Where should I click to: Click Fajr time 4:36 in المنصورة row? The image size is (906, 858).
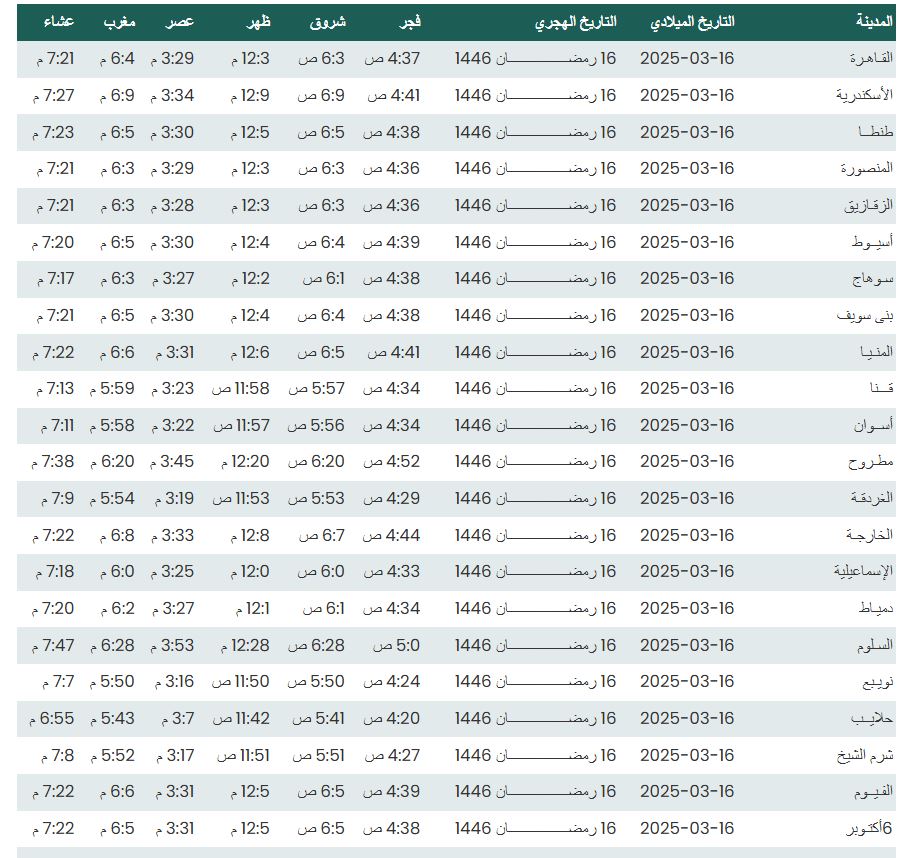tap(391, 169)
